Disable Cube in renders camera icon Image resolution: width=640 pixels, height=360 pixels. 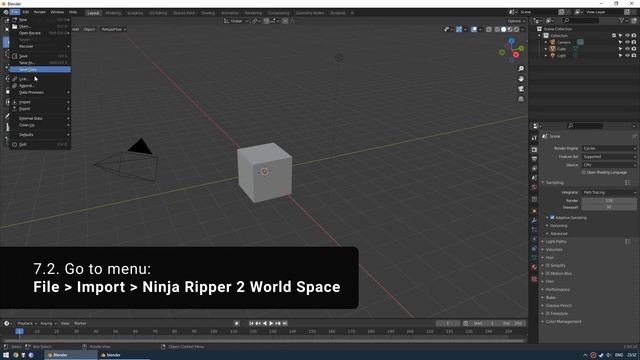pyautogui.click(x=634, y=49)
